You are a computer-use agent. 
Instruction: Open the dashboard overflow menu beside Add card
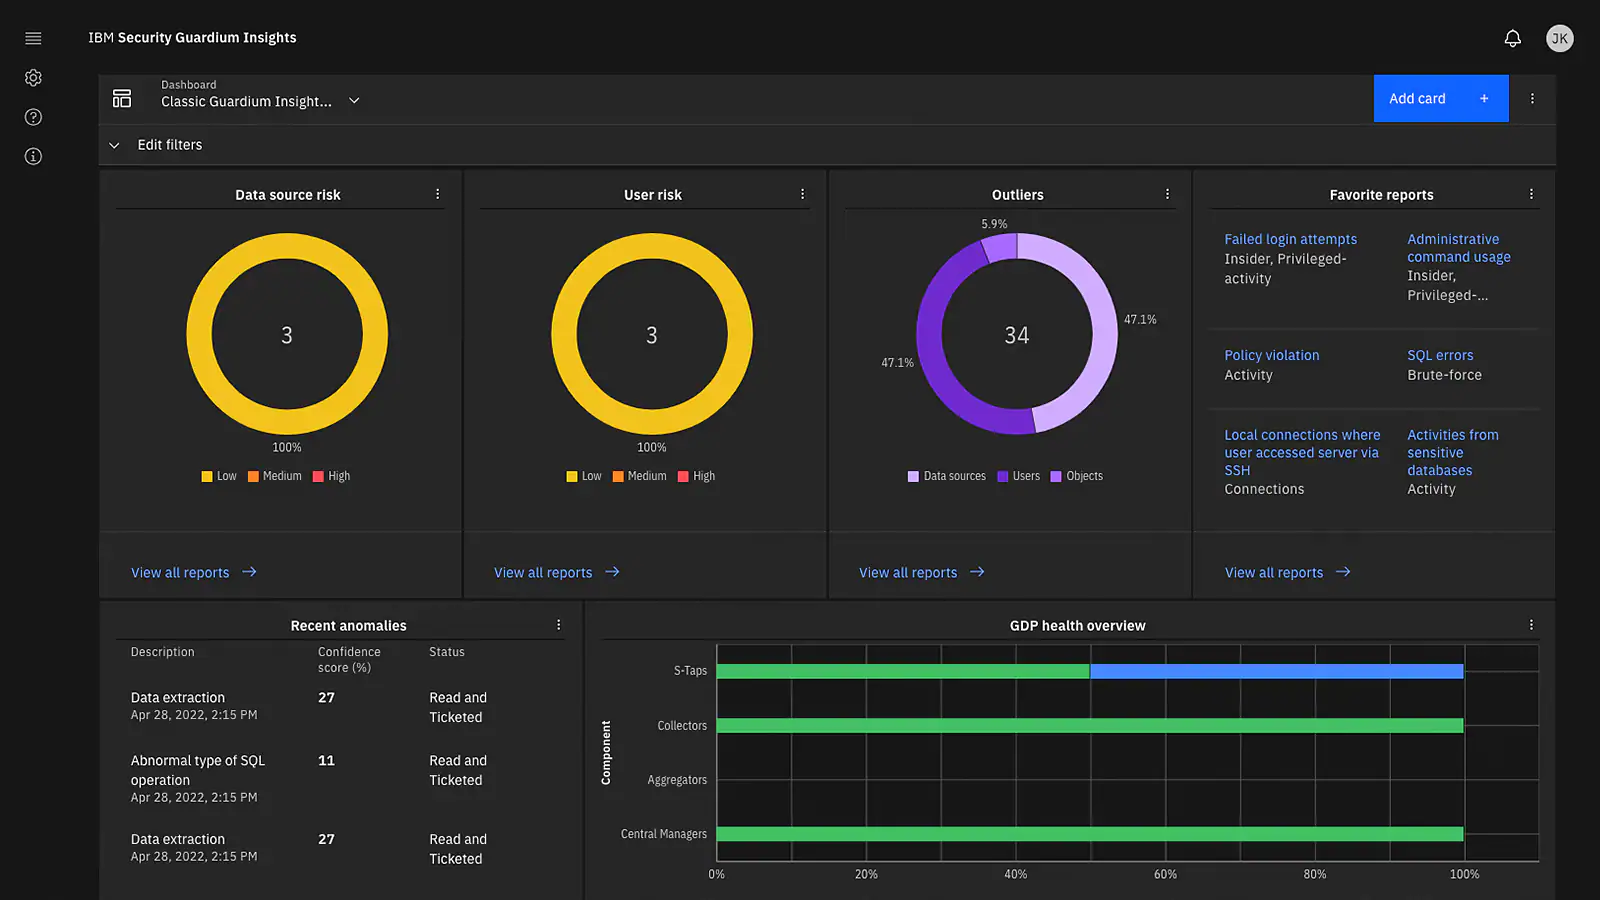pyautogui.click(x=1532, y=98)
